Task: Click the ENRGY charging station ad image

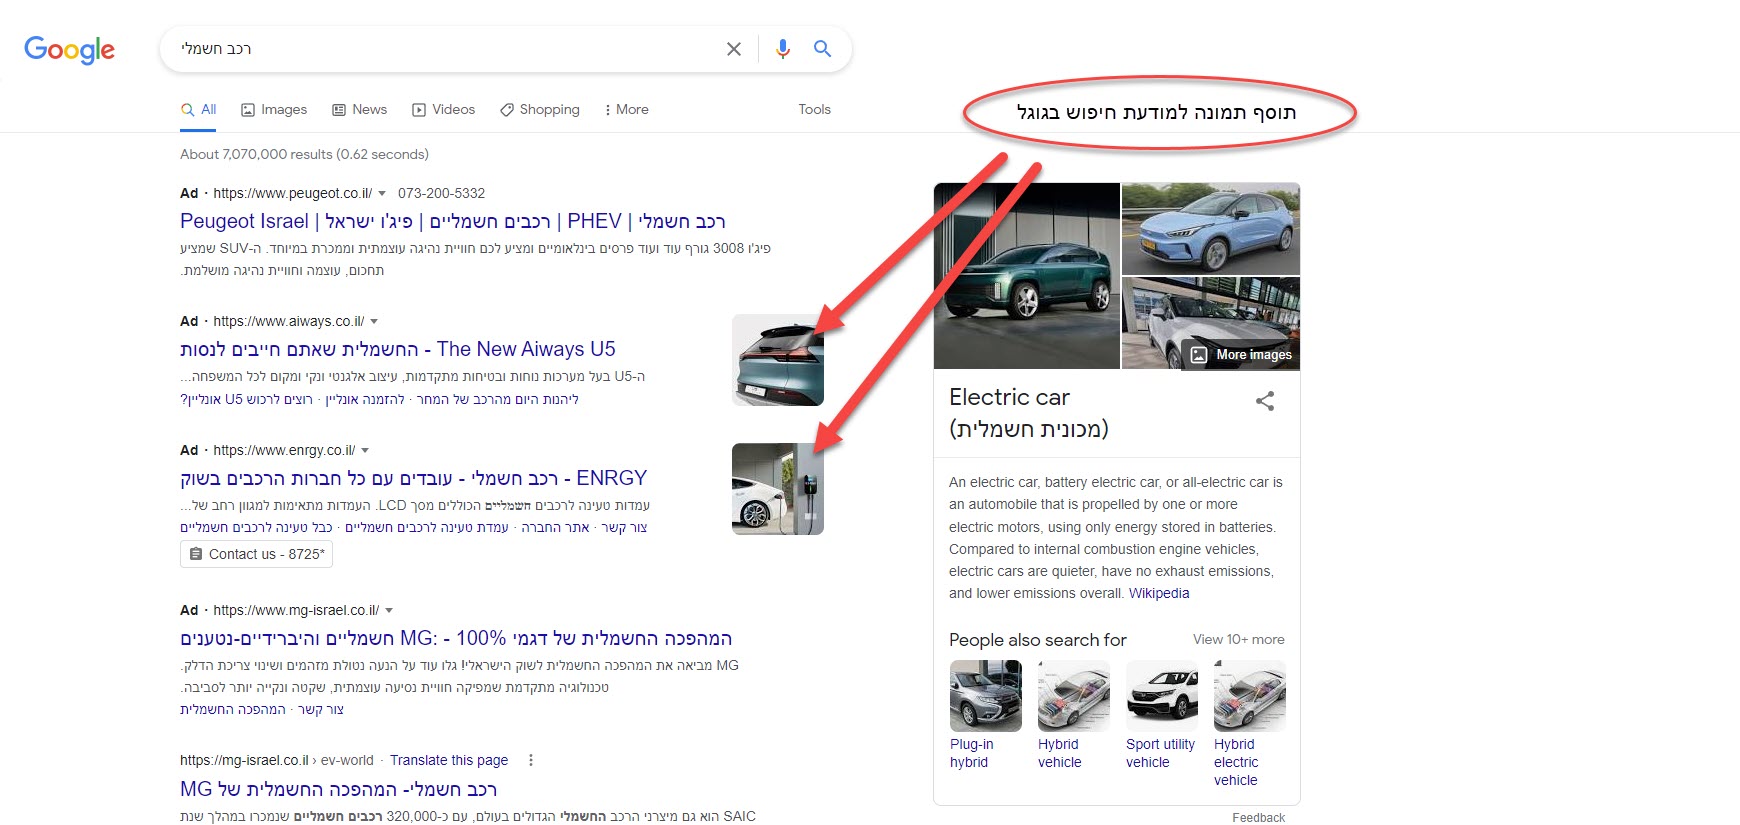Action: tap(778, 489)
